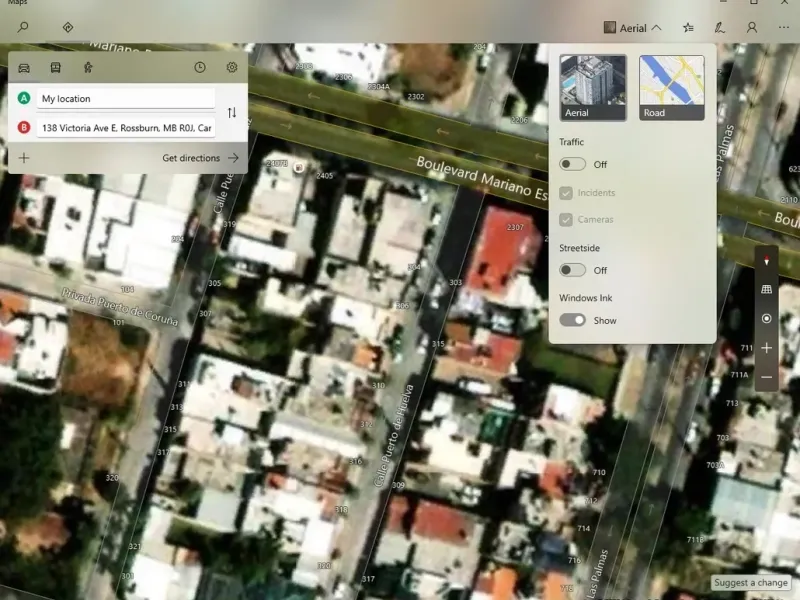Click Get directions button

coord(201,158)
